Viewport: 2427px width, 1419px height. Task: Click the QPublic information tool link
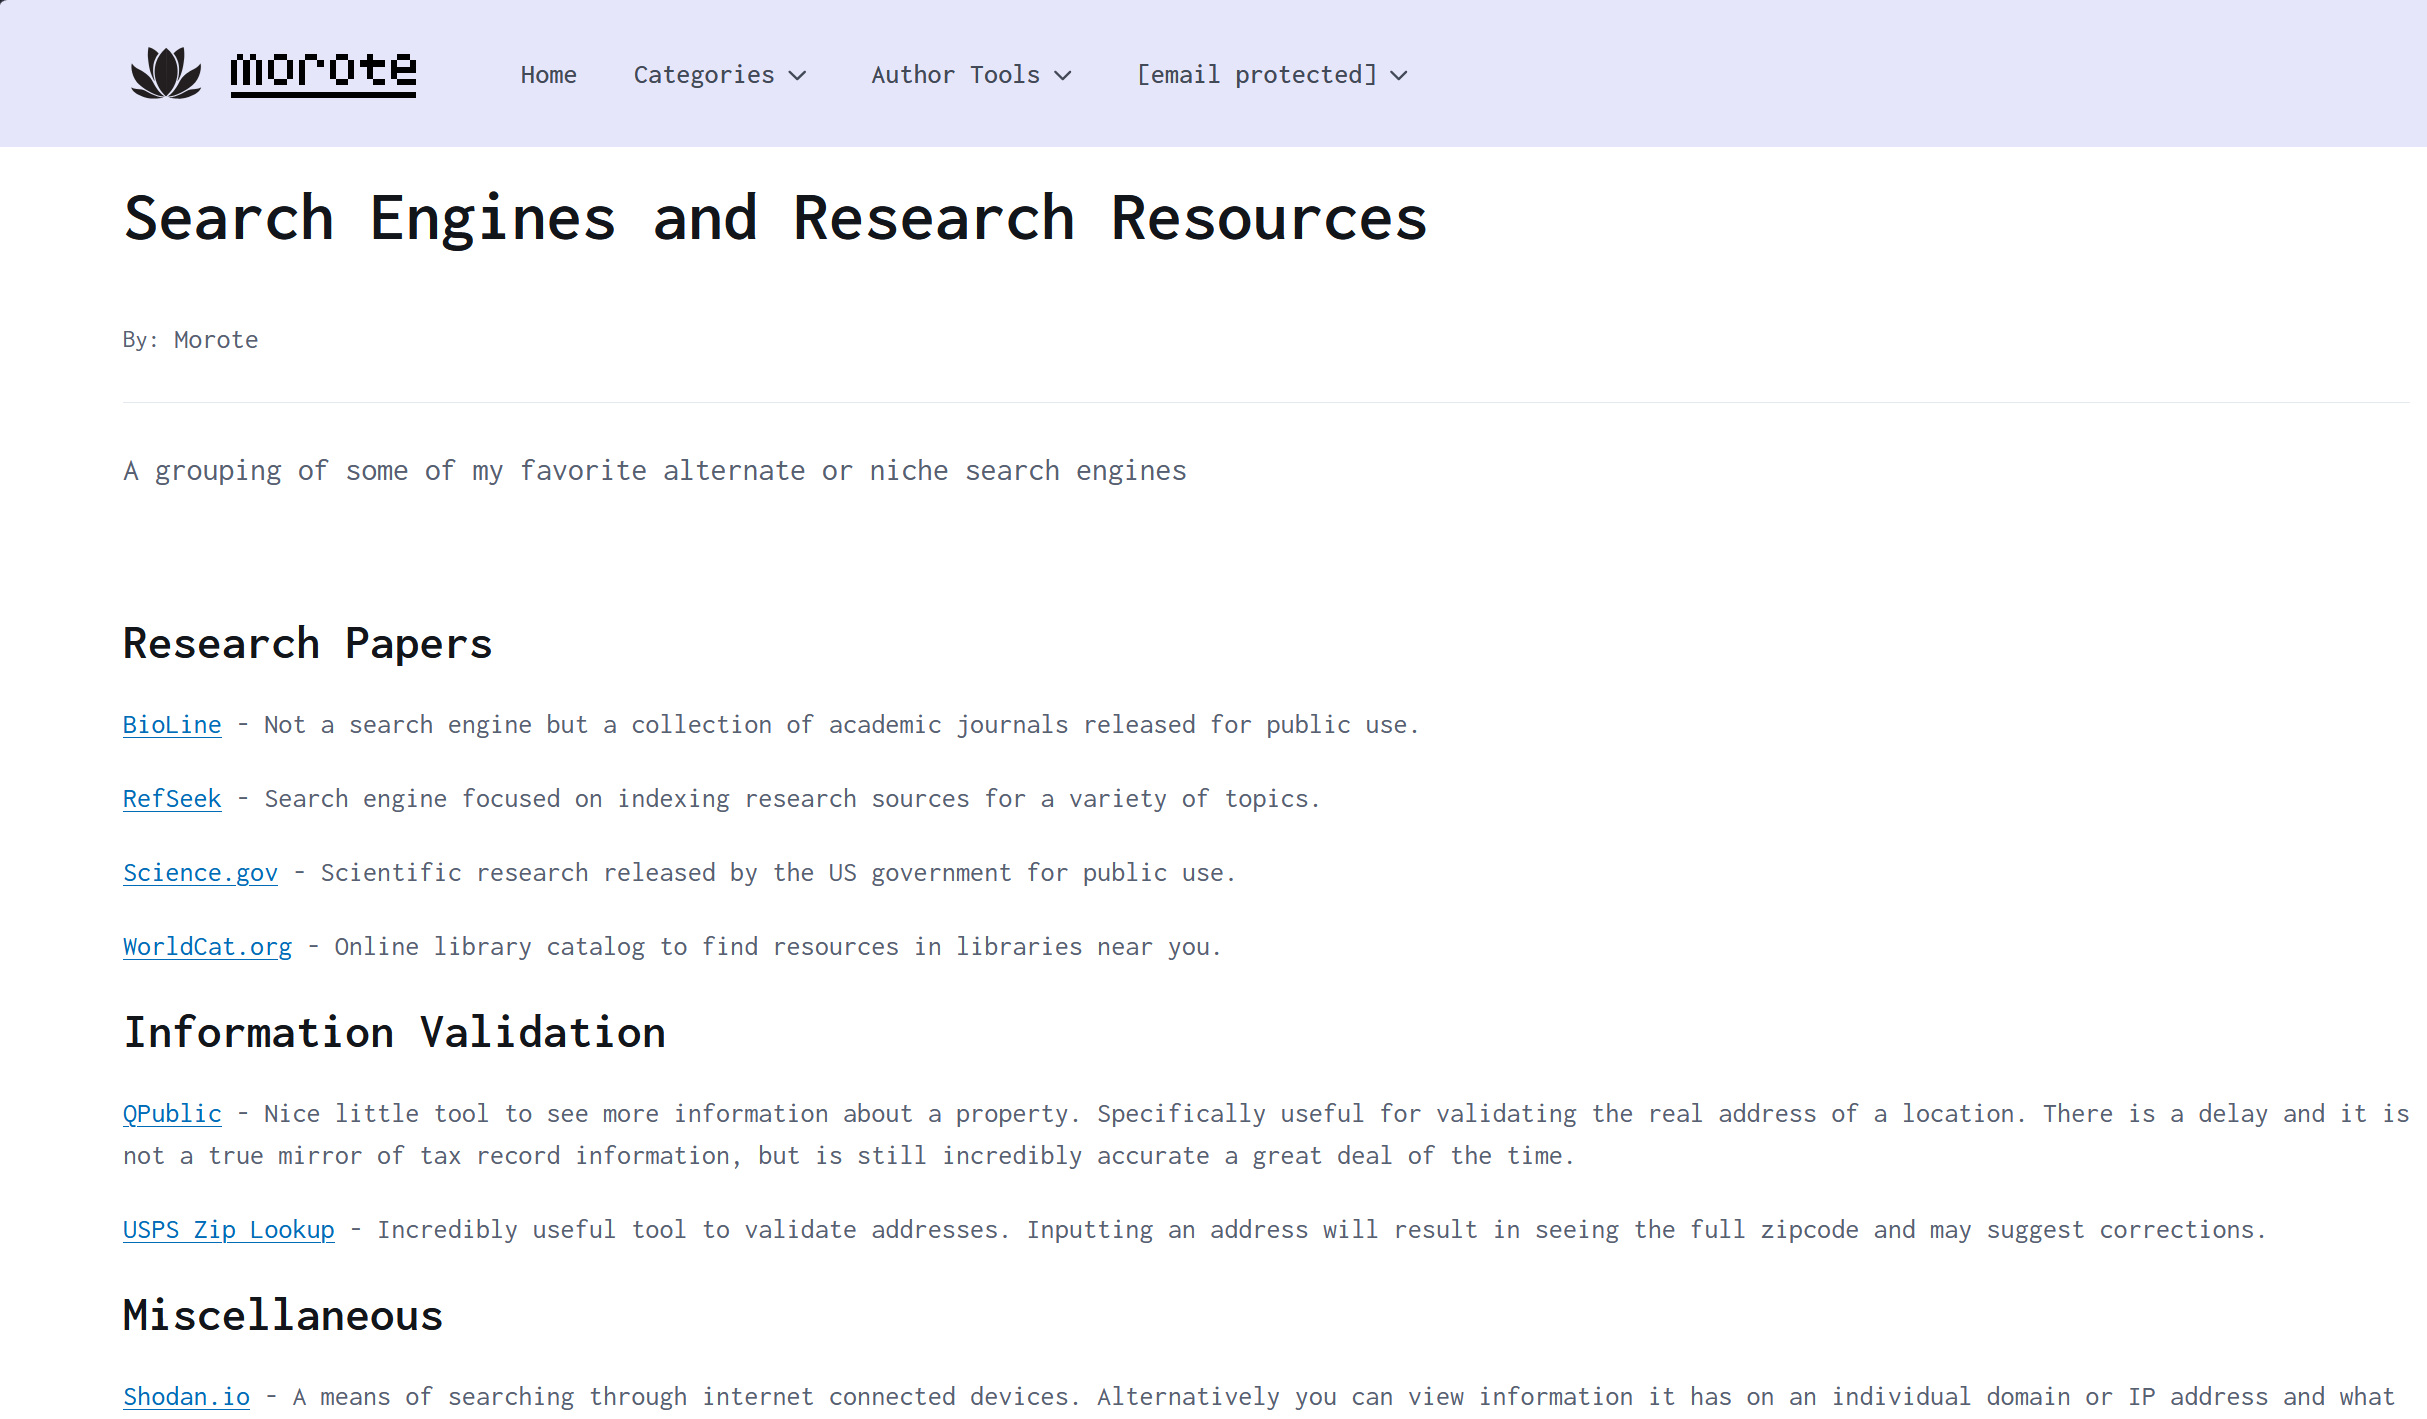[x=171, y=1112]
